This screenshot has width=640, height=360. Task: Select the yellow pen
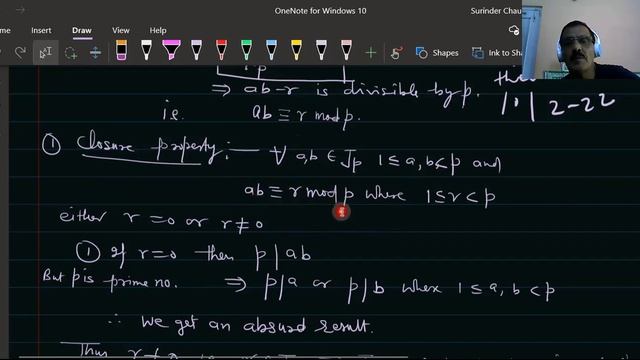pyautogui.click(x=296, y=50)
